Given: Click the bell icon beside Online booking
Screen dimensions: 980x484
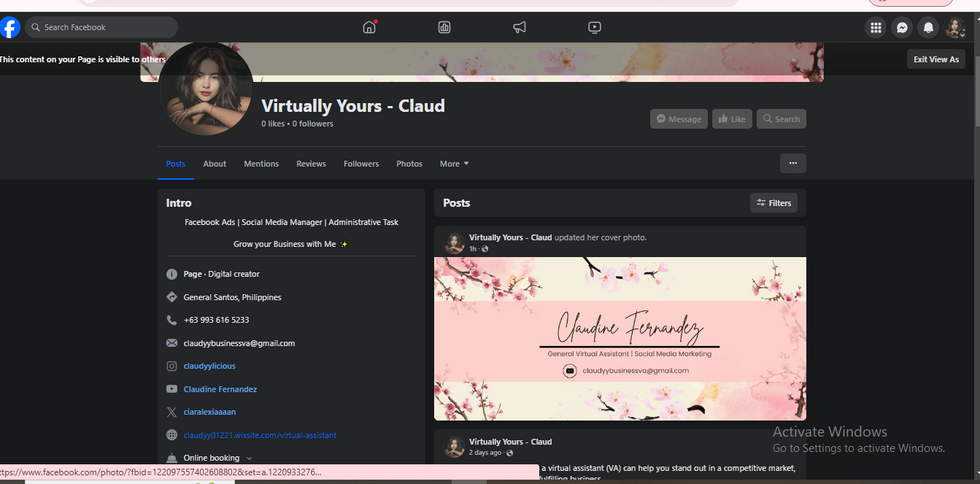Looking at the screenshot, I should click(x=172, y=458).
